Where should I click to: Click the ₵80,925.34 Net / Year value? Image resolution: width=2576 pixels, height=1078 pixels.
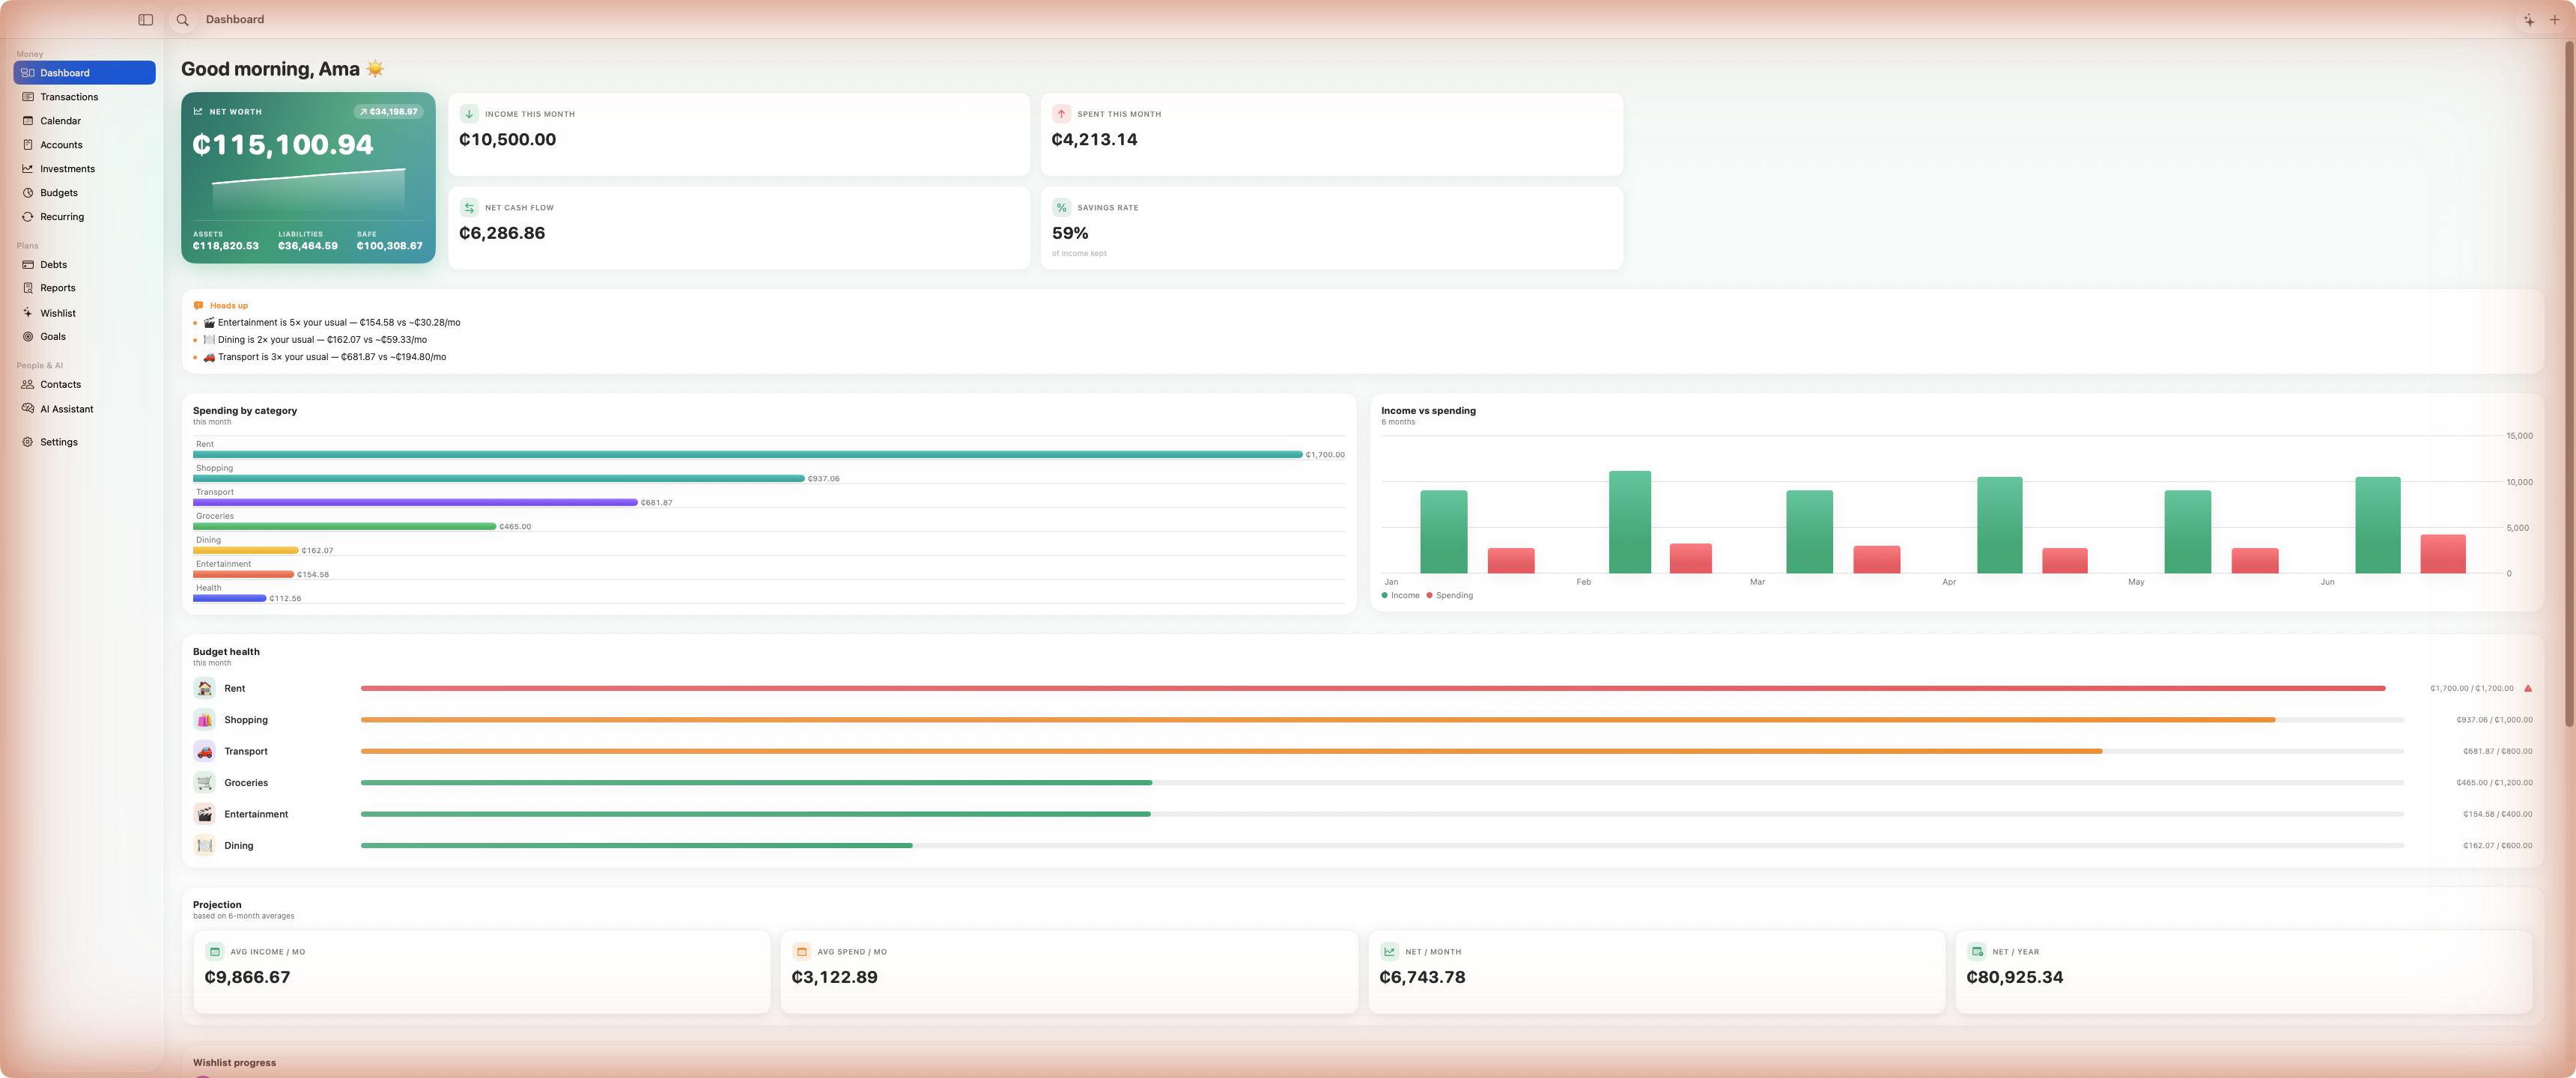click(2014, 978)
